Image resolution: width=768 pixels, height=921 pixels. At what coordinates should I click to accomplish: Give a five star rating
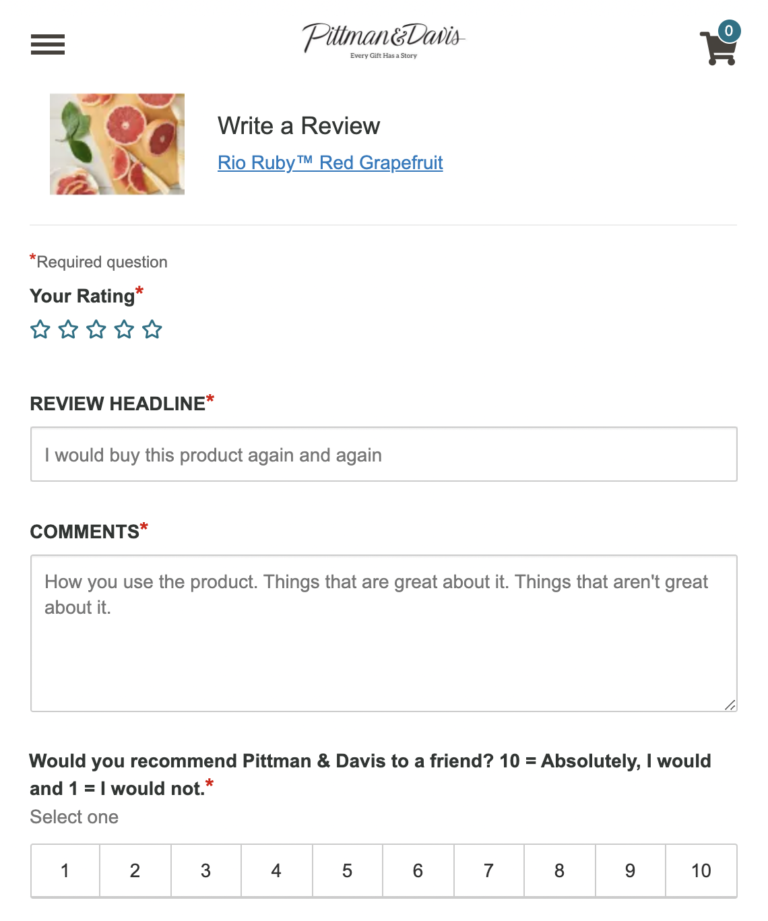[x=152, y=330]
